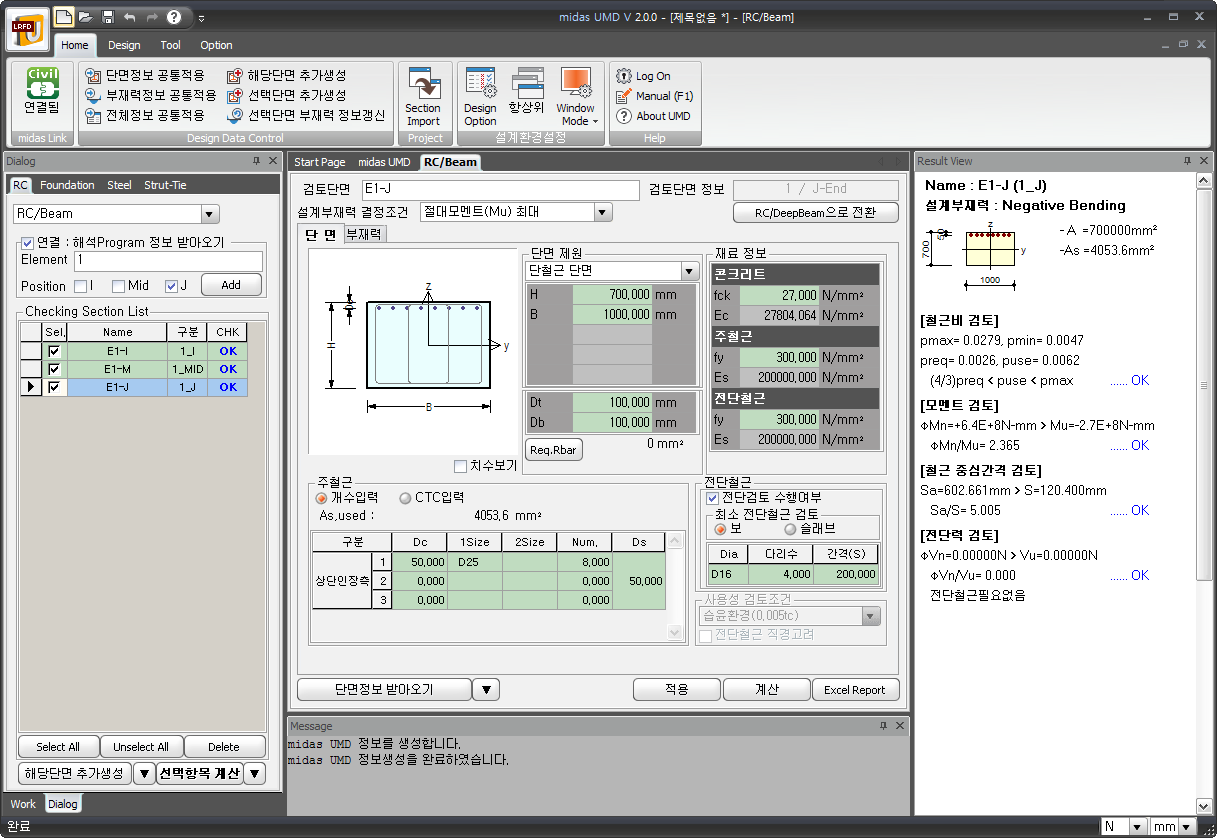This screenshot has width=1217, height=838.
Task: Click in the Element input field
Action: click(168, 260)
